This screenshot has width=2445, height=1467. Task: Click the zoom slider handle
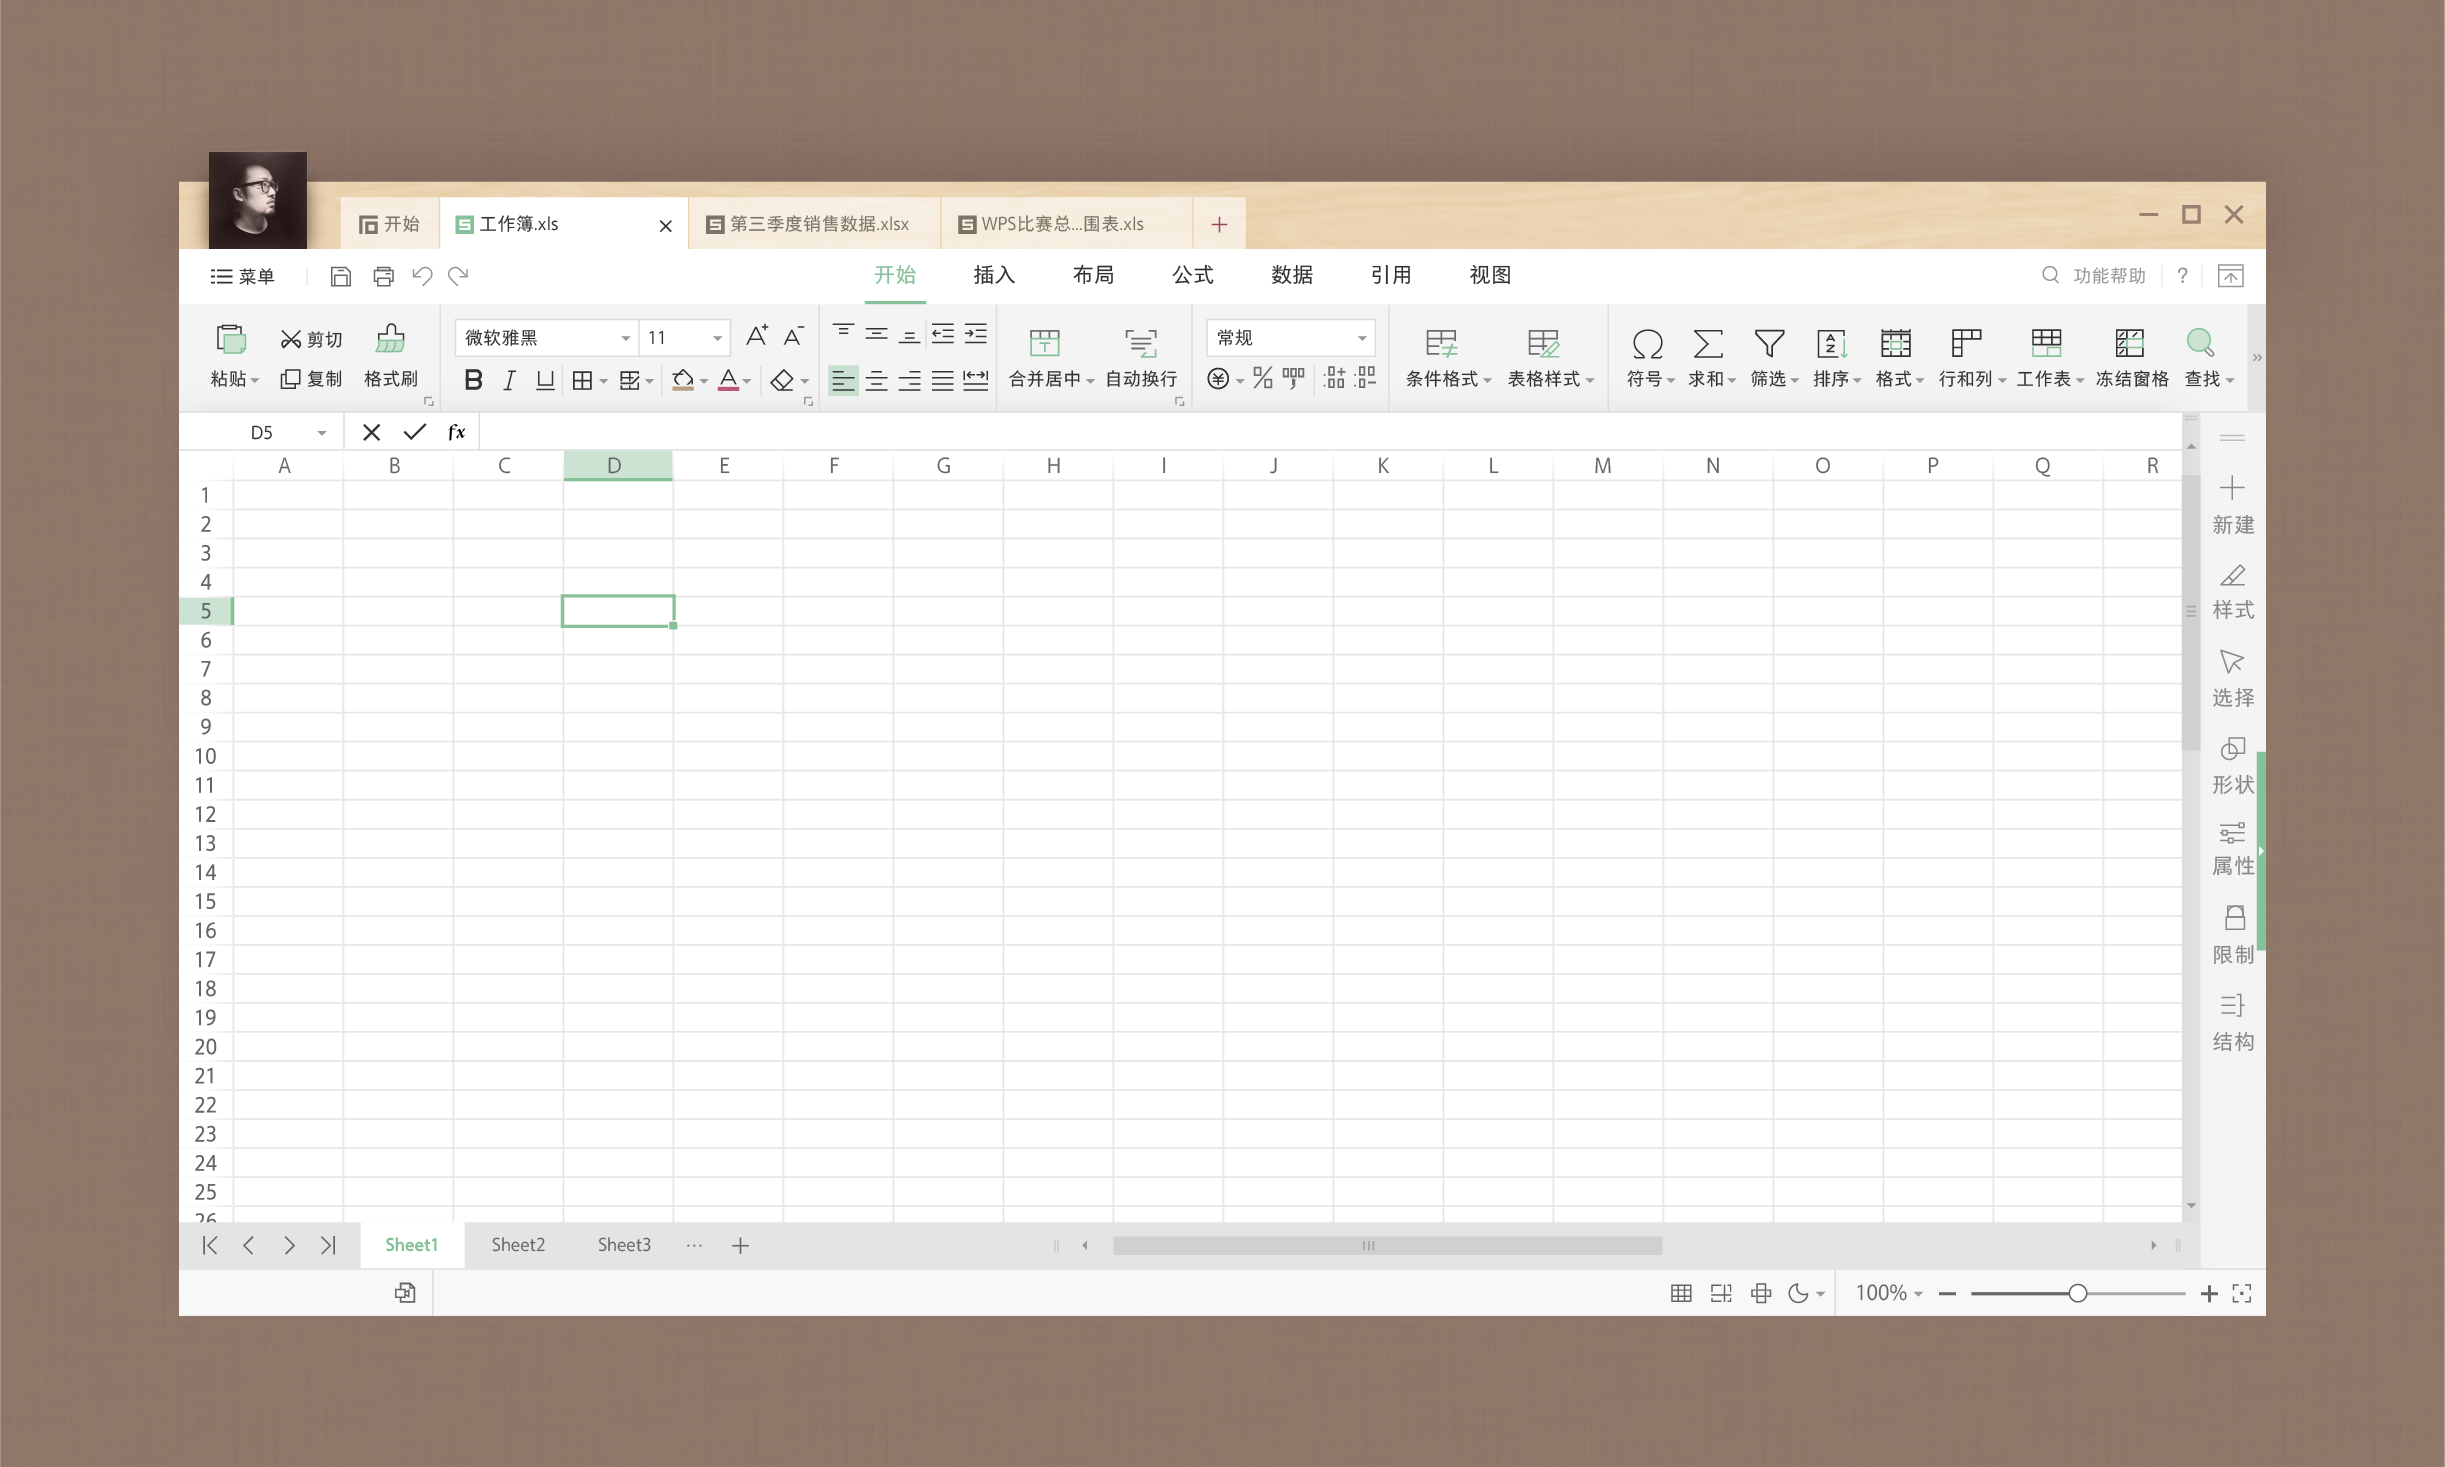pyautogui.click(x=2077, y=1293)
